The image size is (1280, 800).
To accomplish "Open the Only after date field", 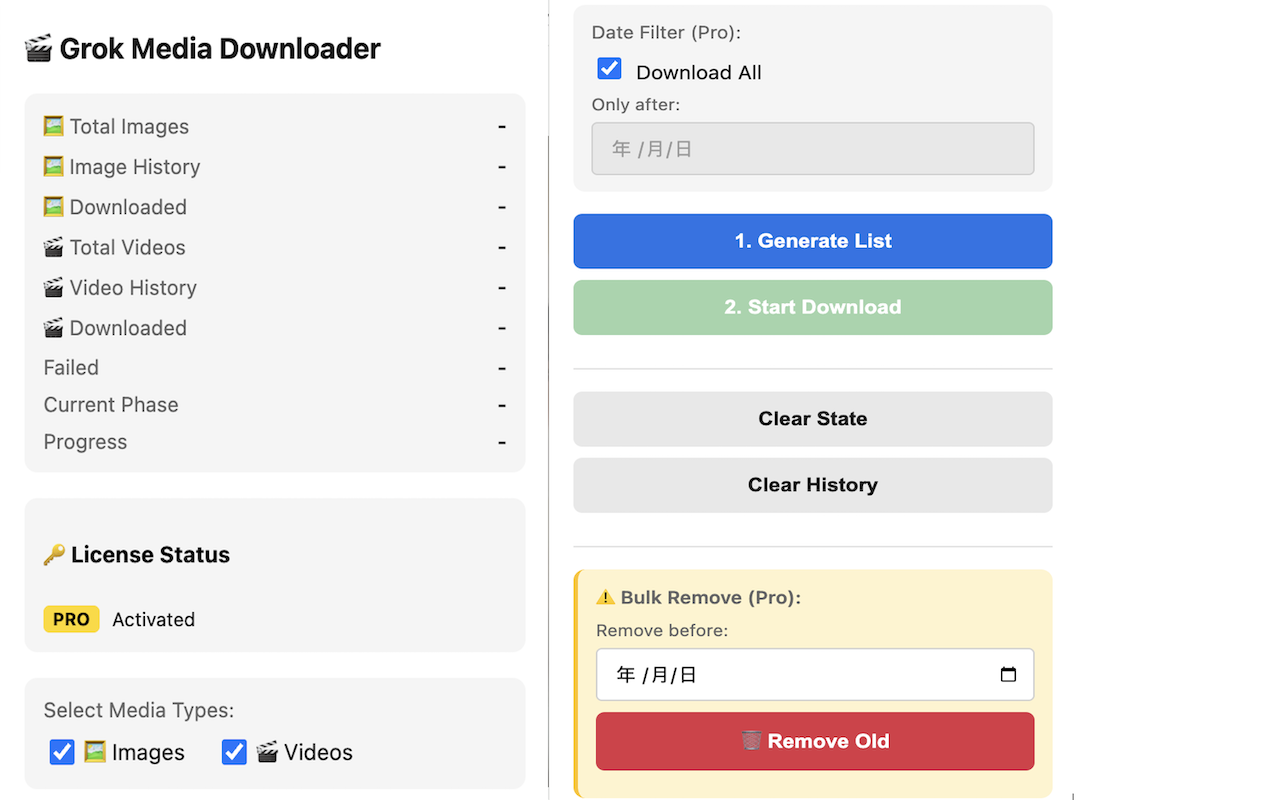I will 812,148.
